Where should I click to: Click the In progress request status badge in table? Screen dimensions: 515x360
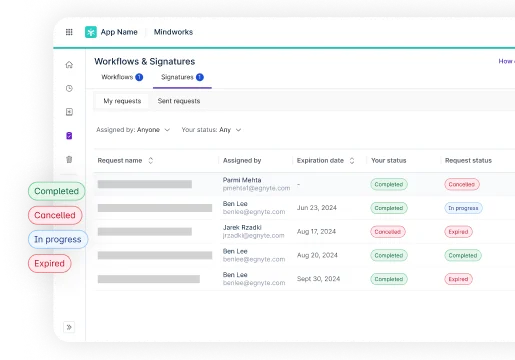click(463, 208)
